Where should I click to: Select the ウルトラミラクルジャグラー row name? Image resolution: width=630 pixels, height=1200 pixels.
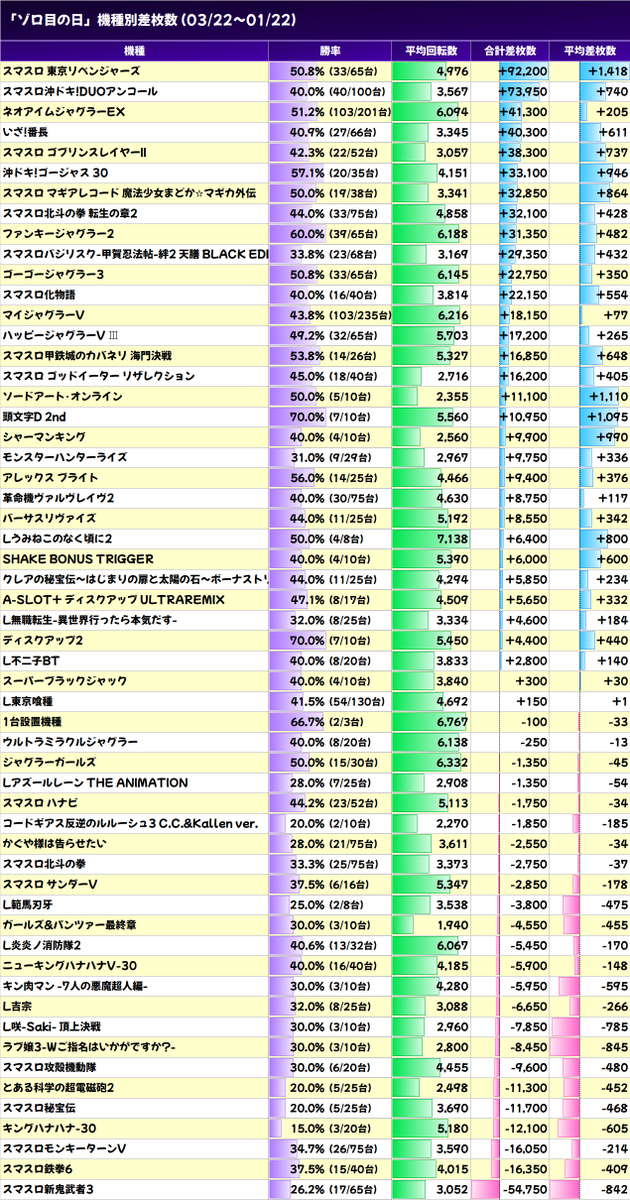pyautogui.click(x=71, y=742)
